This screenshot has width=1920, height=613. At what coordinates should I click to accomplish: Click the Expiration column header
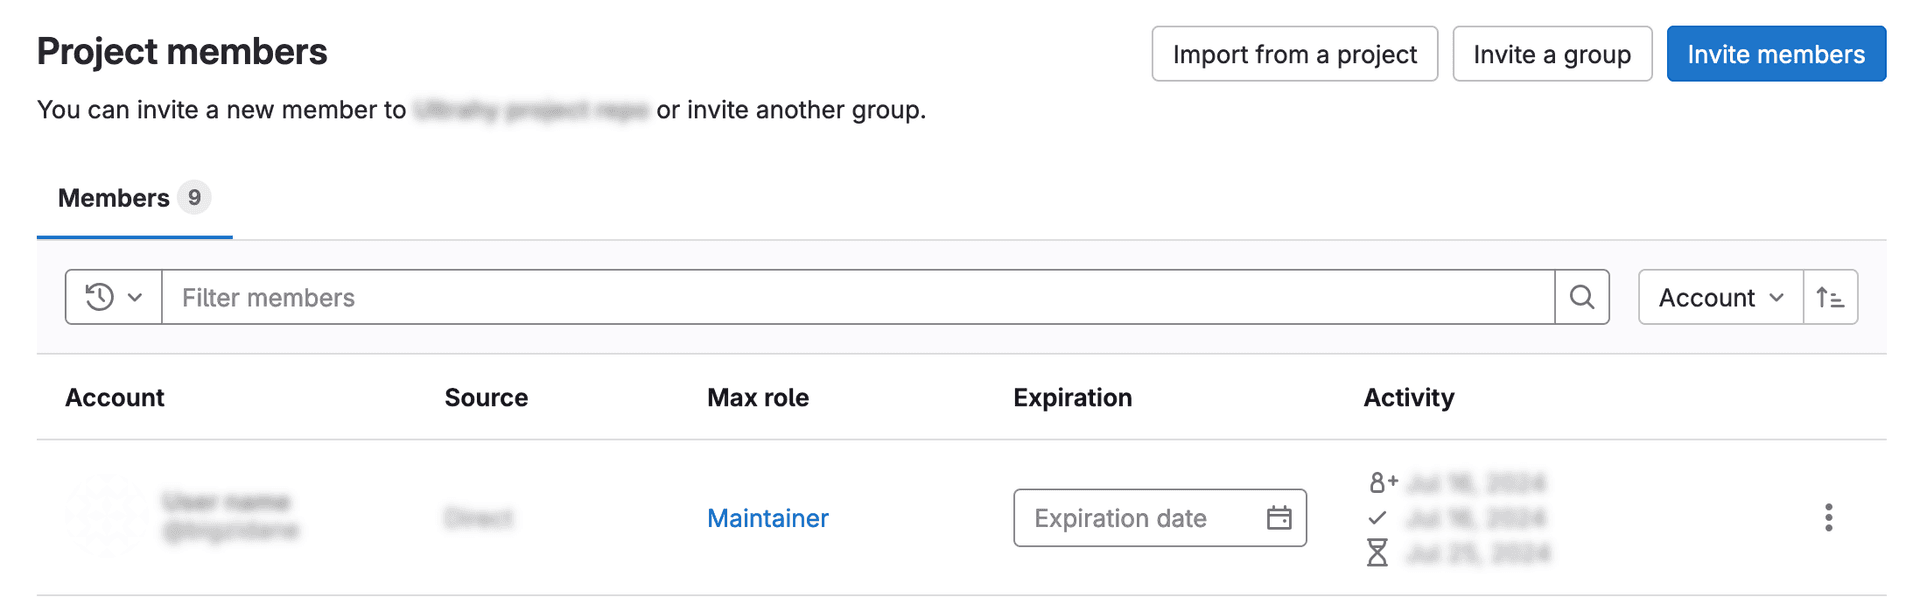tap(1072, 397)
